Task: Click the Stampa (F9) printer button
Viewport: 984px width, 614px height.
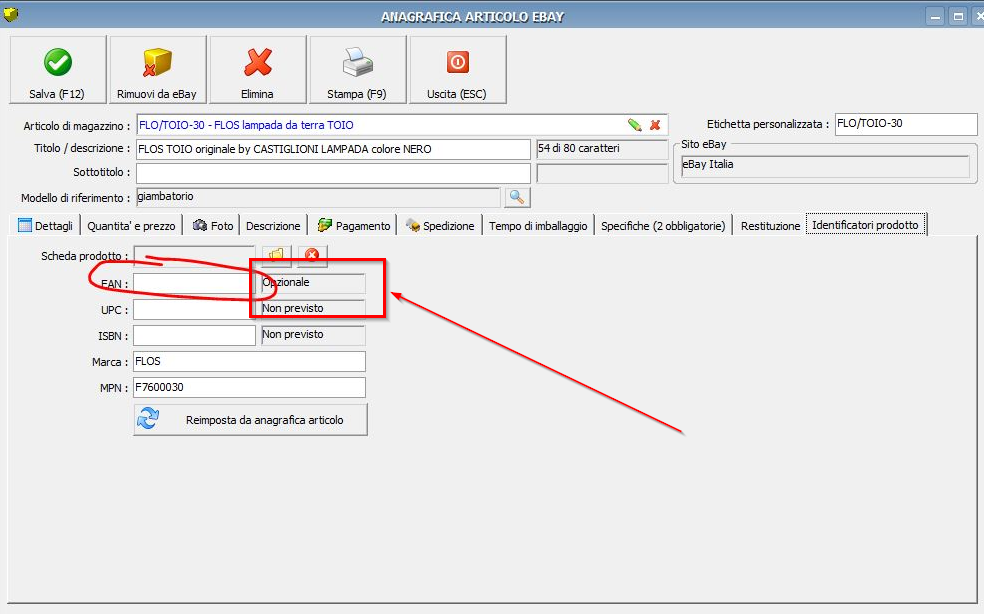Action: [357, 70]
